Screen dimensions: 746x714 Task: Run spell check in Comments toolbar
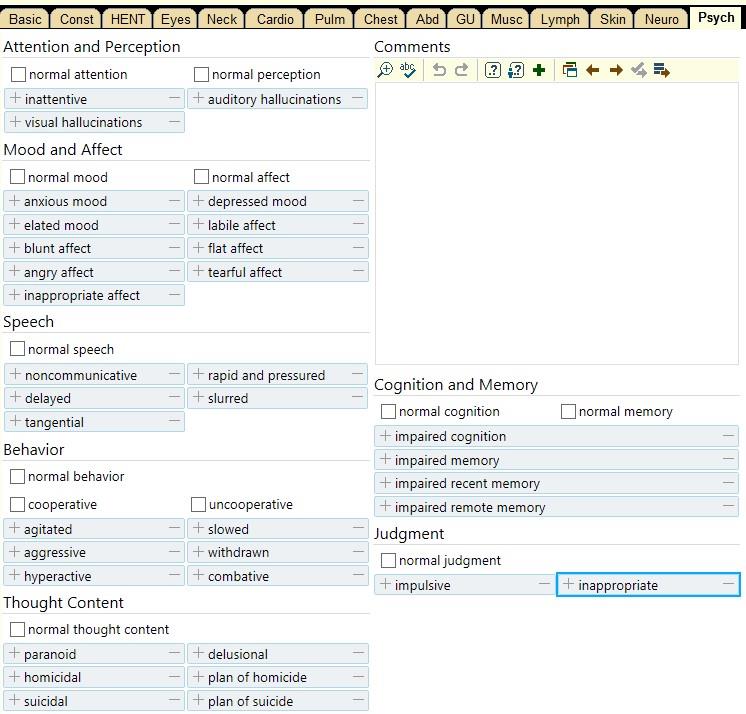408,70
